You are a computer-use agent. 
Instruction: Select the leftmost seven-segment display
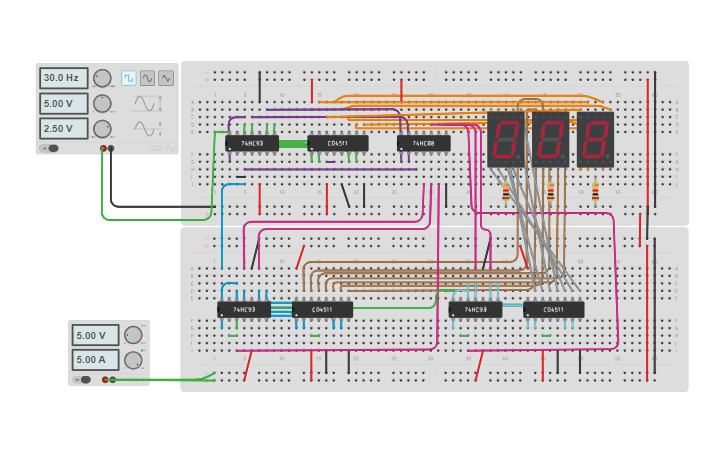(x=506, y=138)
